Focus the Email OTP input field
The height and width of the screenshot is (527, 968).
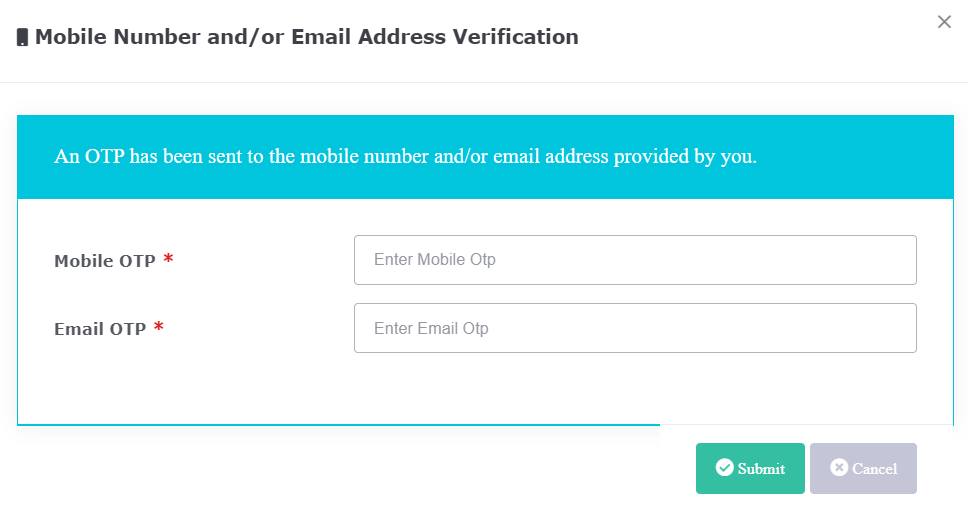pos(635,328)
